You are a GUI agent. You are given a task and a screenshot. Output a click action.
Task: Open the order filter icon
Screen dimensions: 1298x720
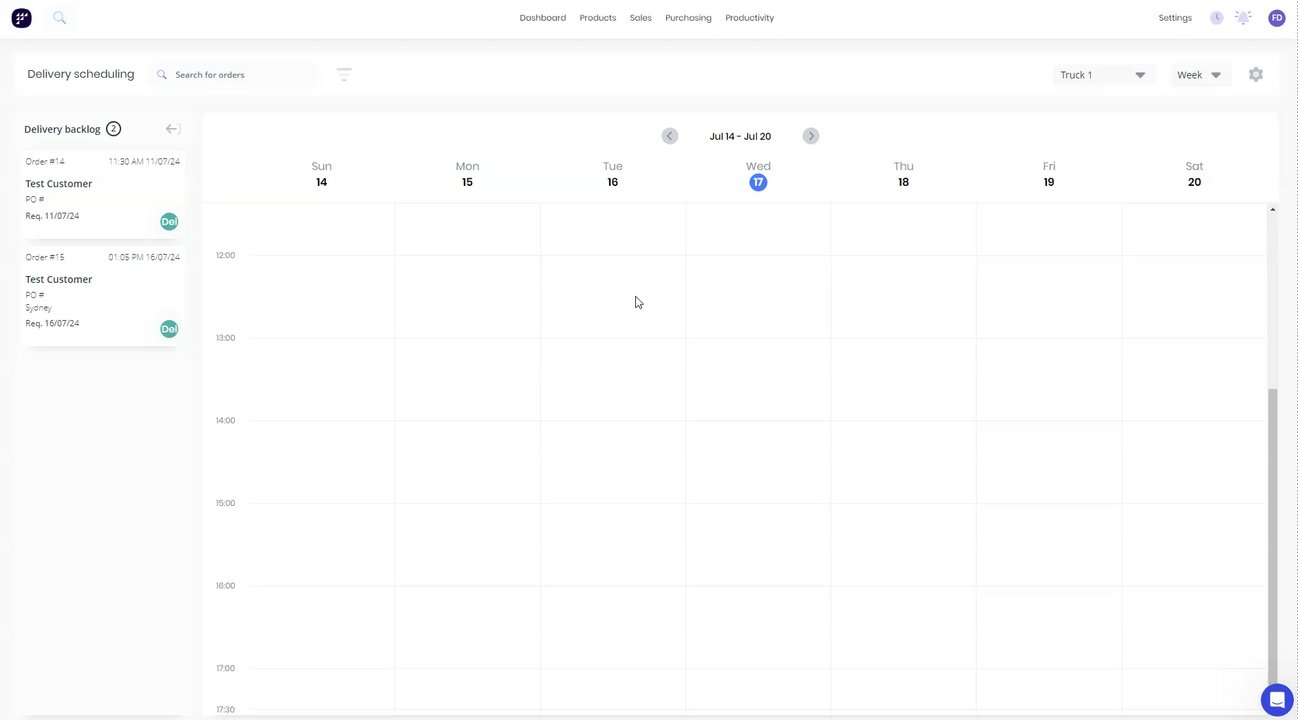(344, 74)
